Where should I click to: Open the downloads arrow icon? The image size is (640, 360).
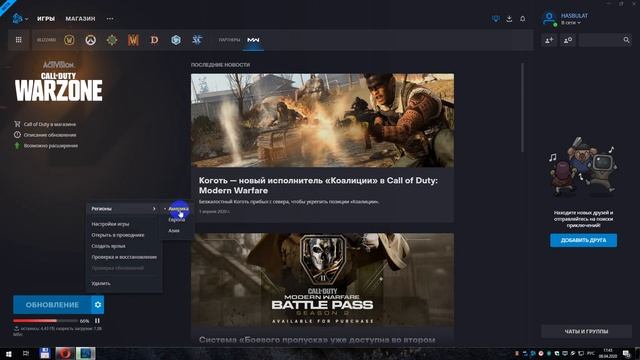(509, 19)
